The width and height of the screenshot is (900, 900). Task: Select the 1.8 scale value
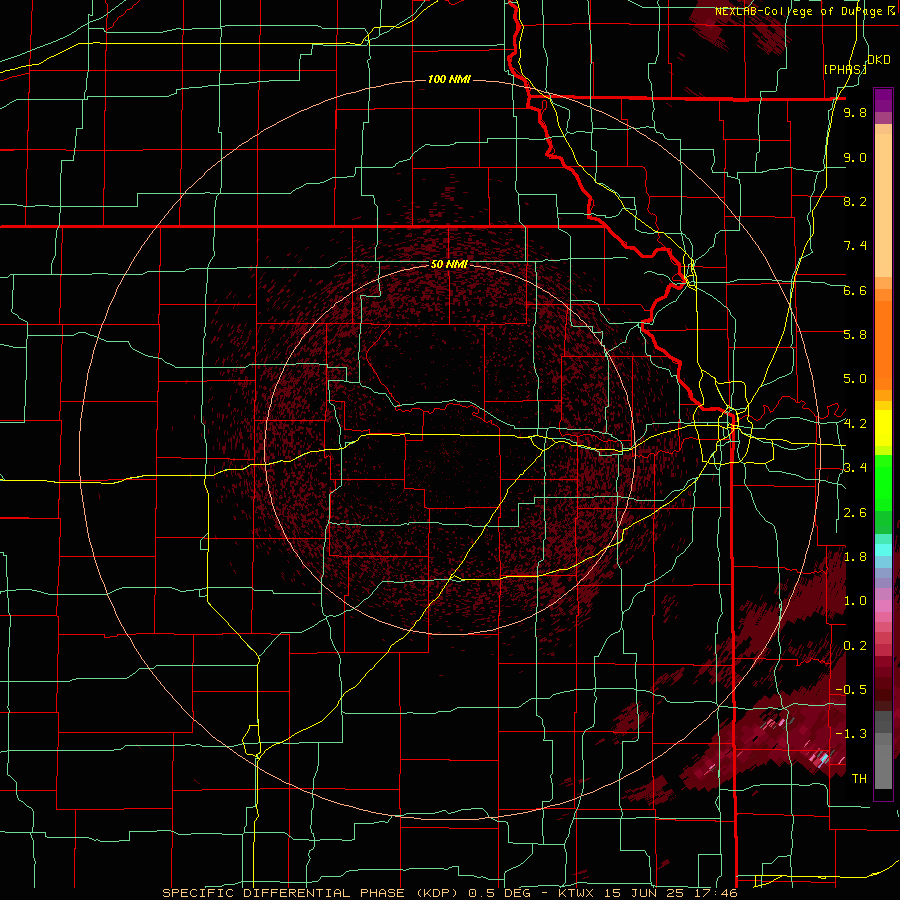[x=855, y=557]
